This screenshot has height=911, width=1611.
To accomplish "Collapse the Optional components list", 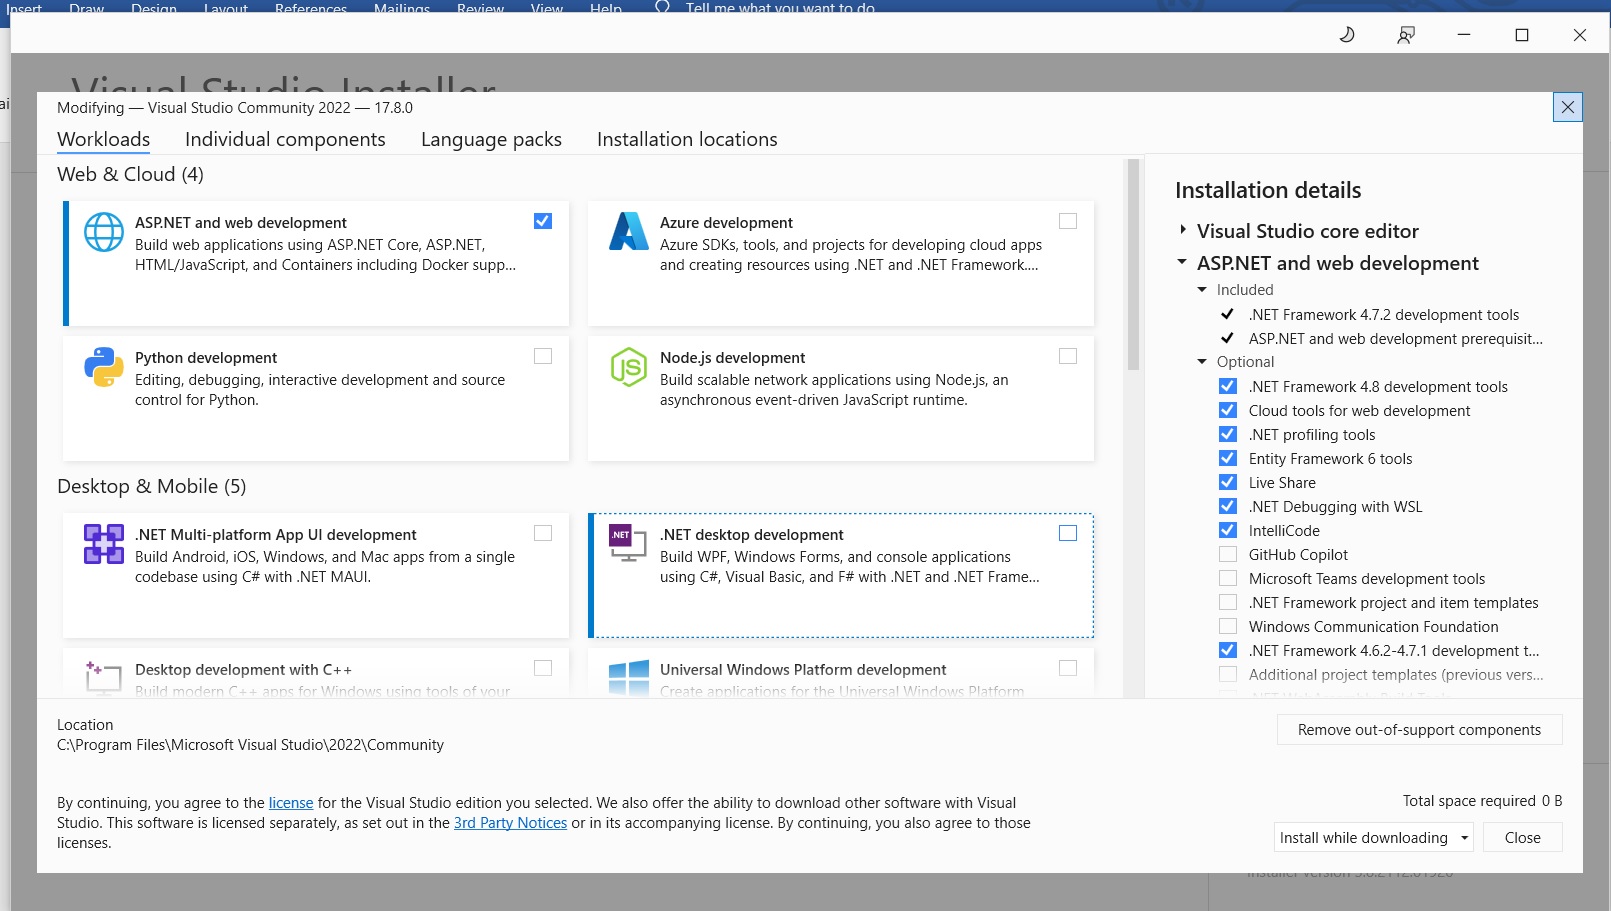I will (x=1202, y=362).
